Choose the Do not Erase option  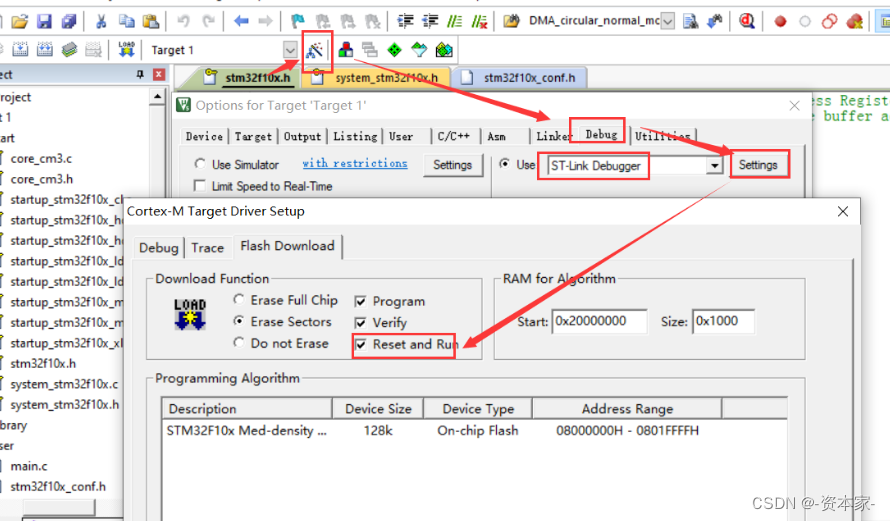click(x=239, y=342)
